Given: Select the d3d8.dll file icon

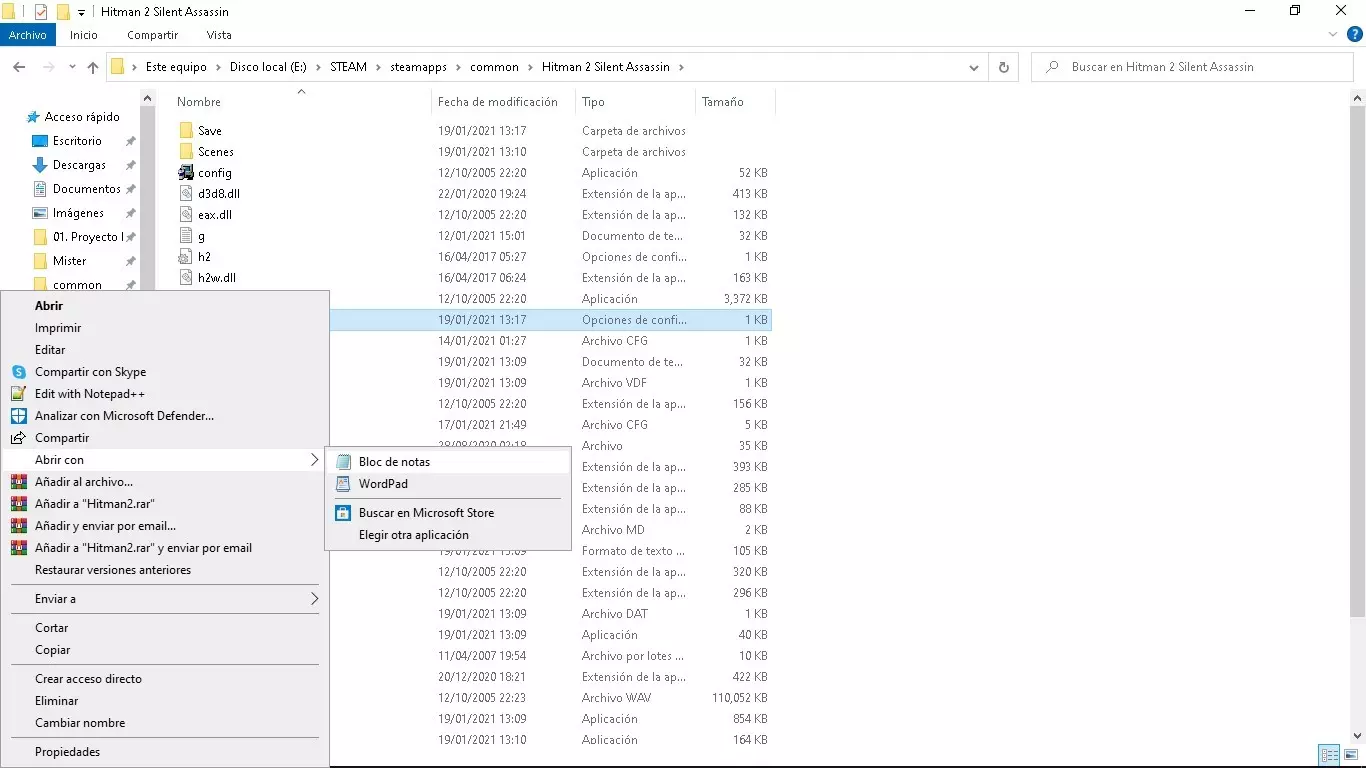Looking at the screenshot, I should pyautogui.click(x=186, y=194).
